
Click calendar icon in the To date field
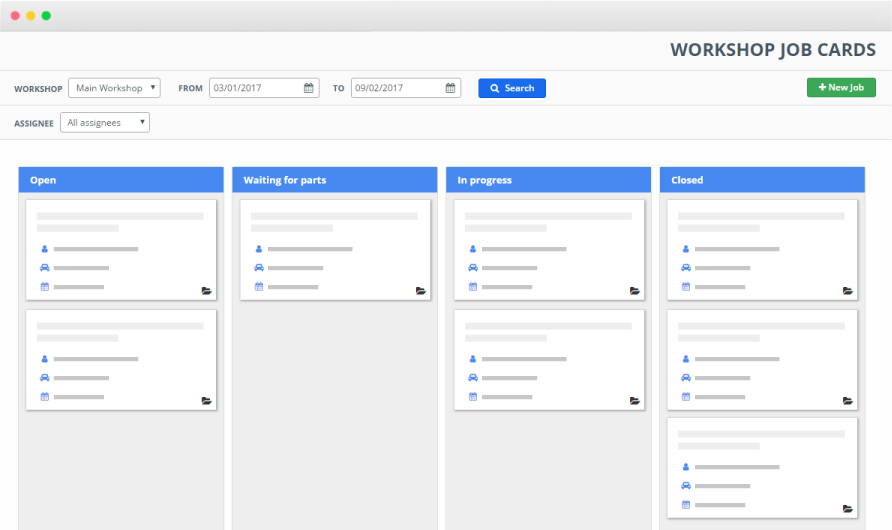point(451,88)
